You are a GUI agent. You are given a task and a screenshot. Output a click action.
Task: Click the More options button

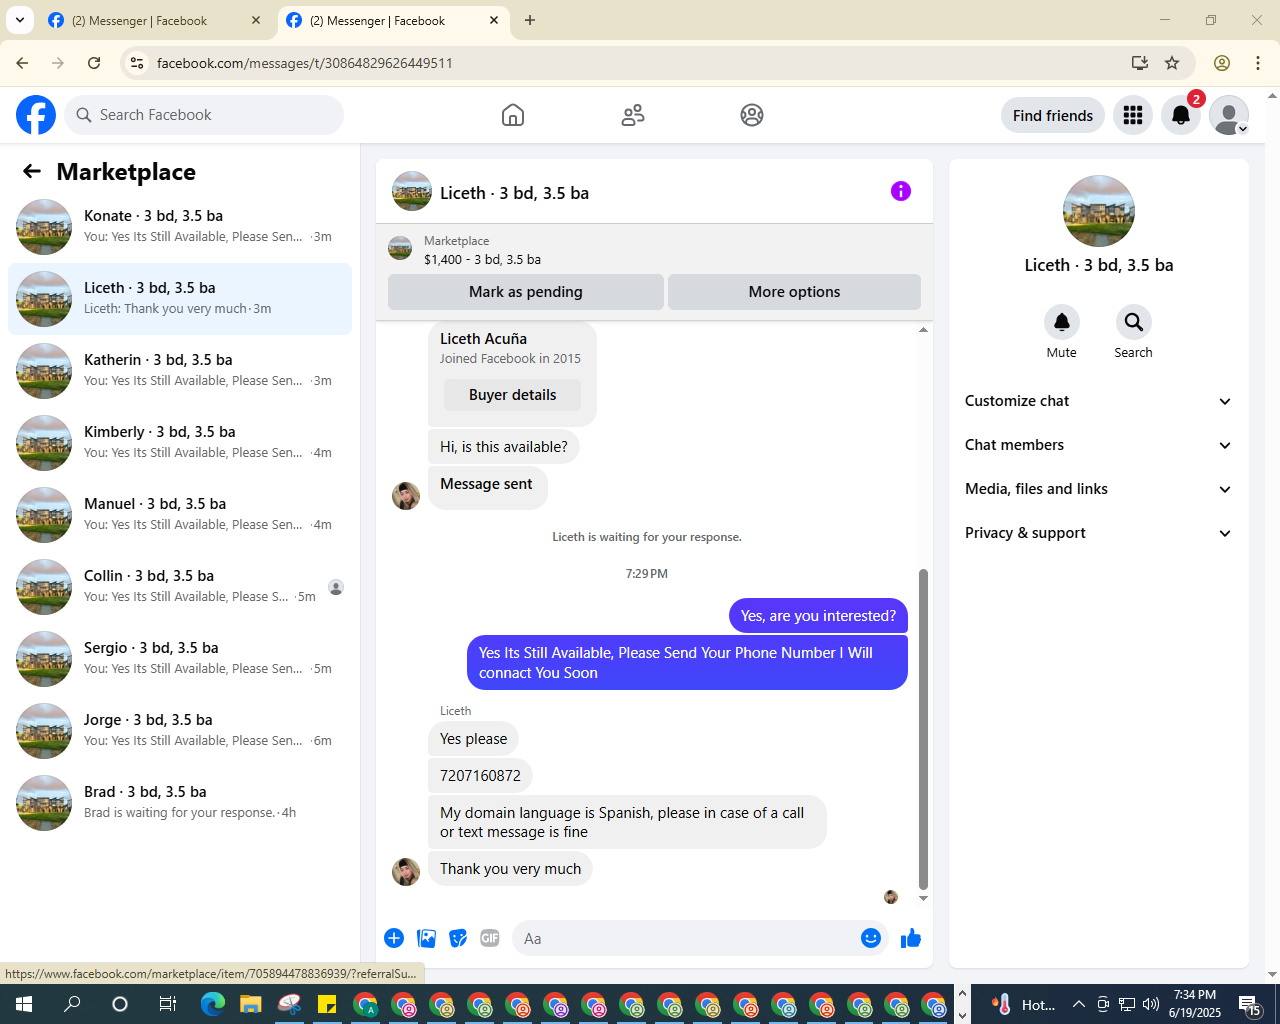794,292
